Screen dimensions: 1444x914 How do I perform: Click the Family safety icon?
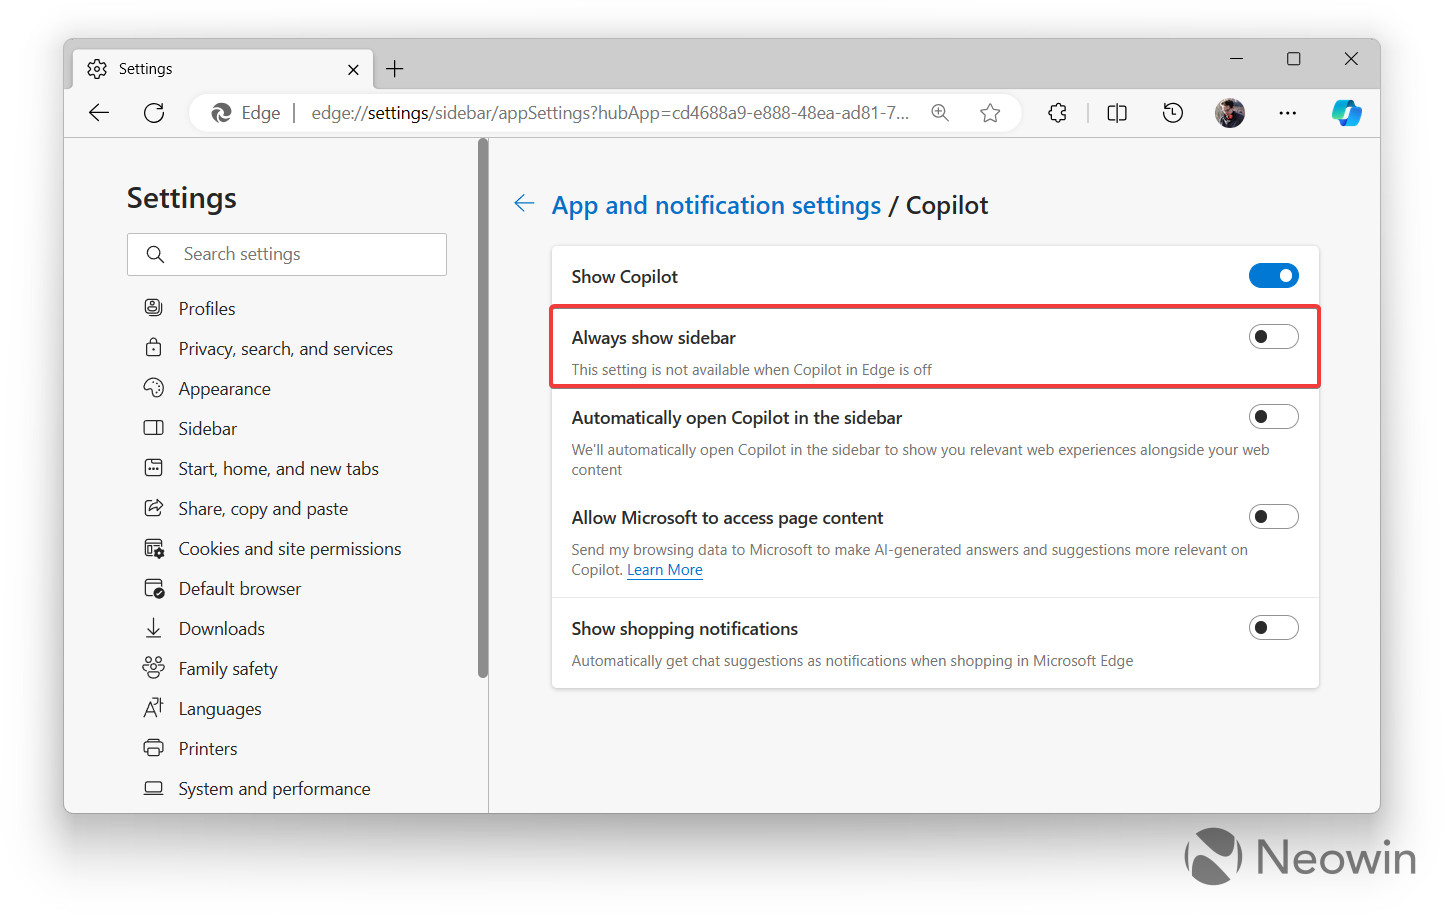(153, 668)
